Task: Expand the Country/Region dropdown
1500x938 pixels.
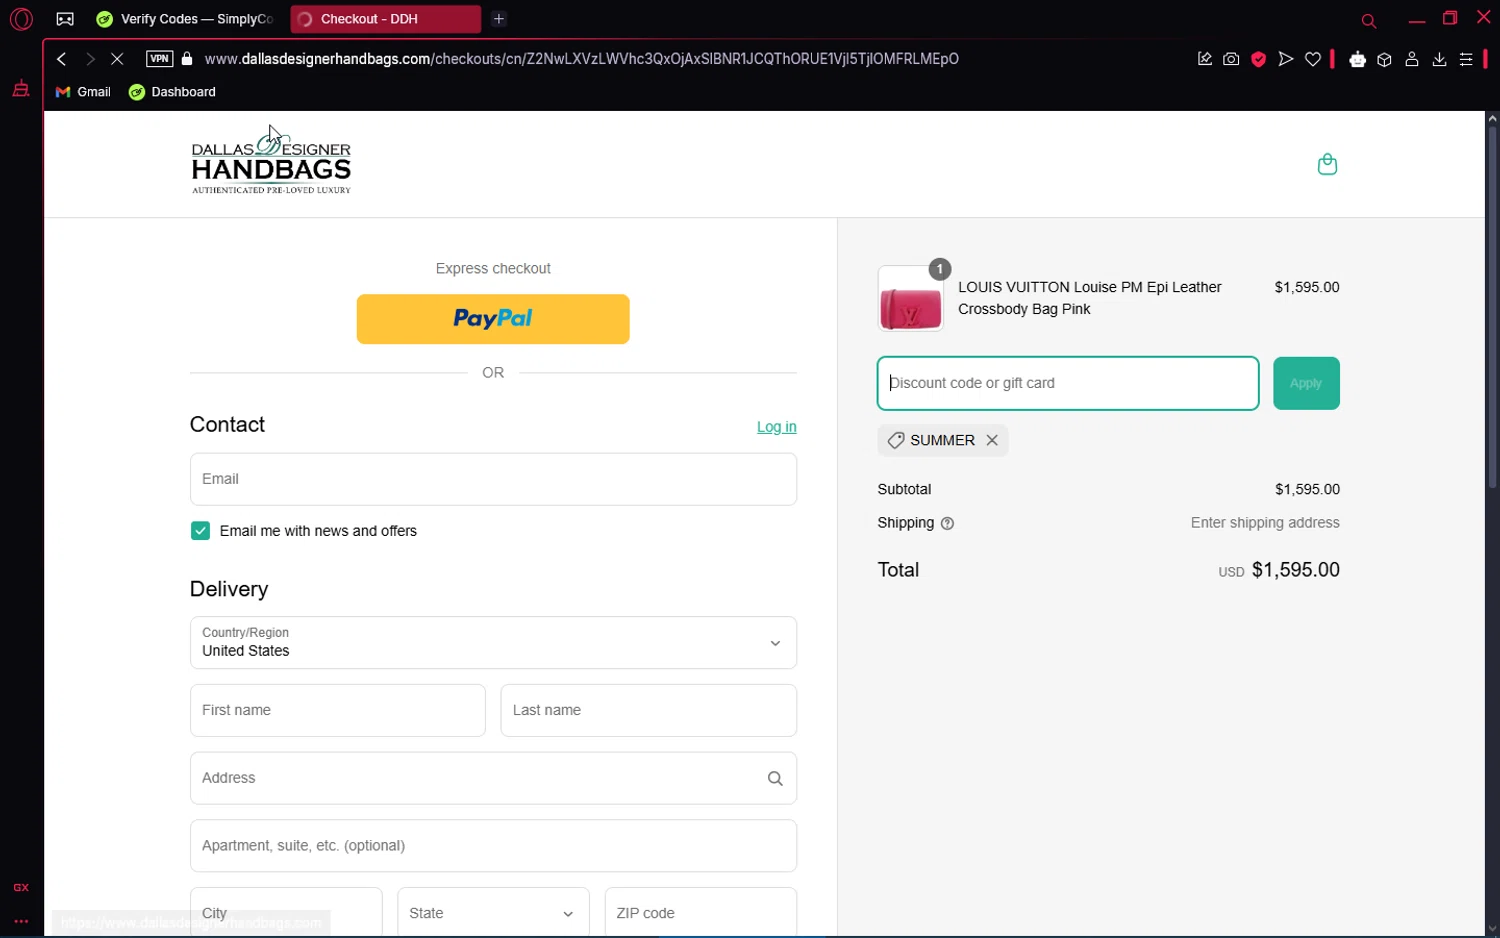Action: (x=493, y=643)
